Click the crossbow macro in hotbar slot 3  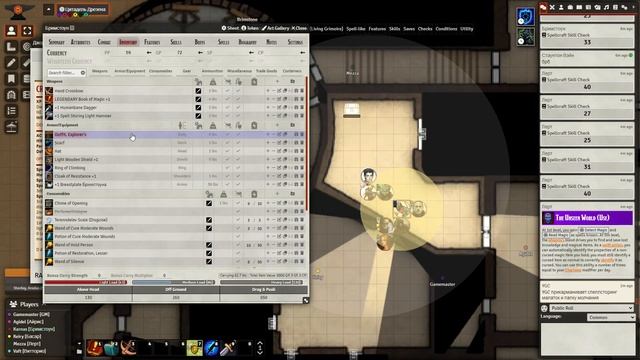tap(128, 348)
